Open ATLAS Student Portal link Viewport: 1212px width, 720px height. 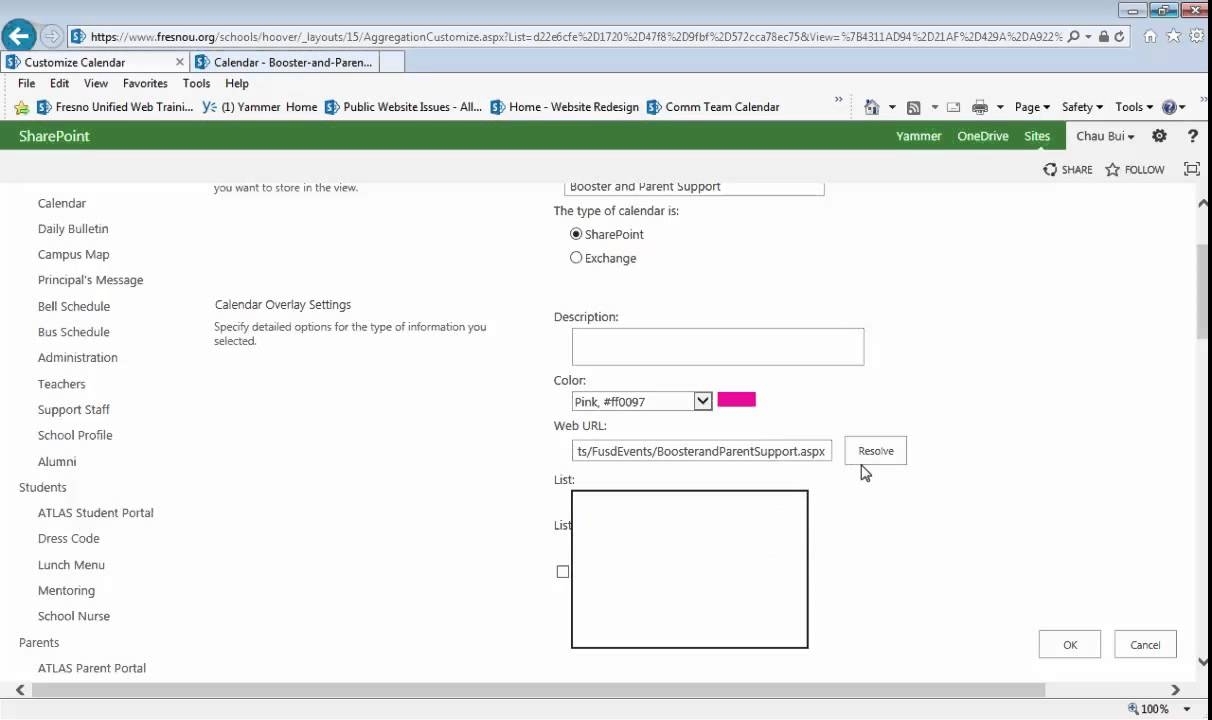tap(96, 513)
